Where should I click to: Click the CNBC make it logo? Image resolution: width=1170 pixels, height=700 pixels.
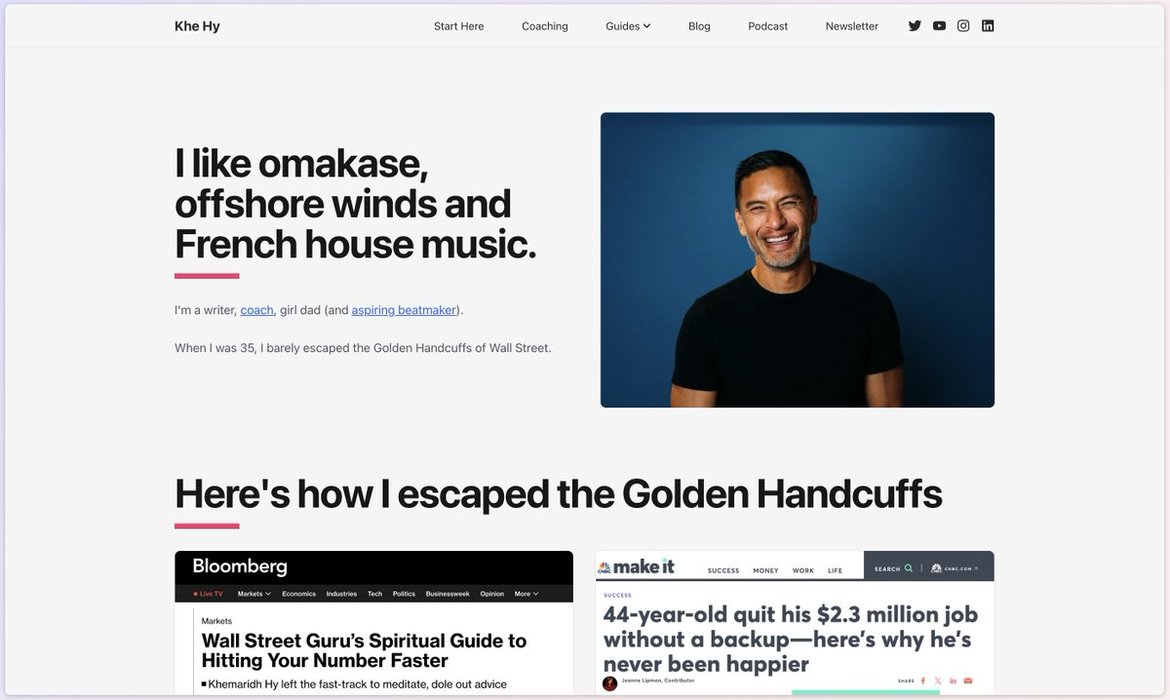(x=636, y=567)
